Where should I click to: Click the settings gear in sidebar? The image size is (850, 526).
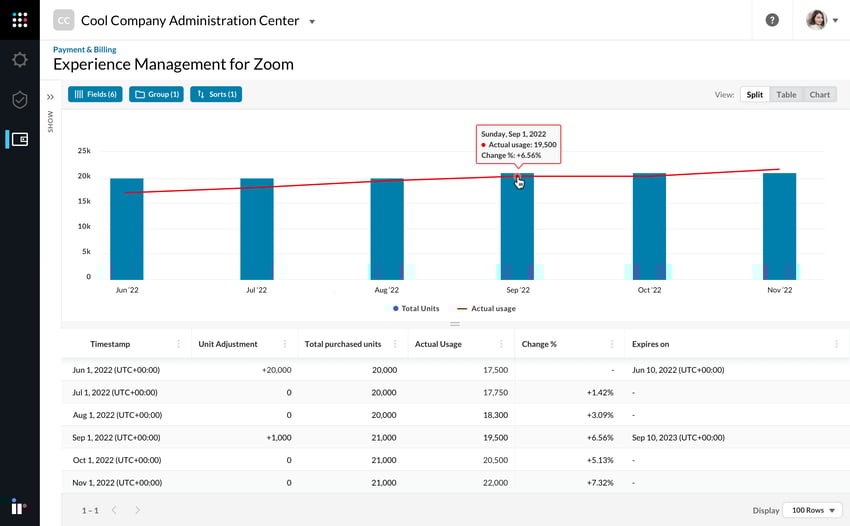click(x=19, y=60)
